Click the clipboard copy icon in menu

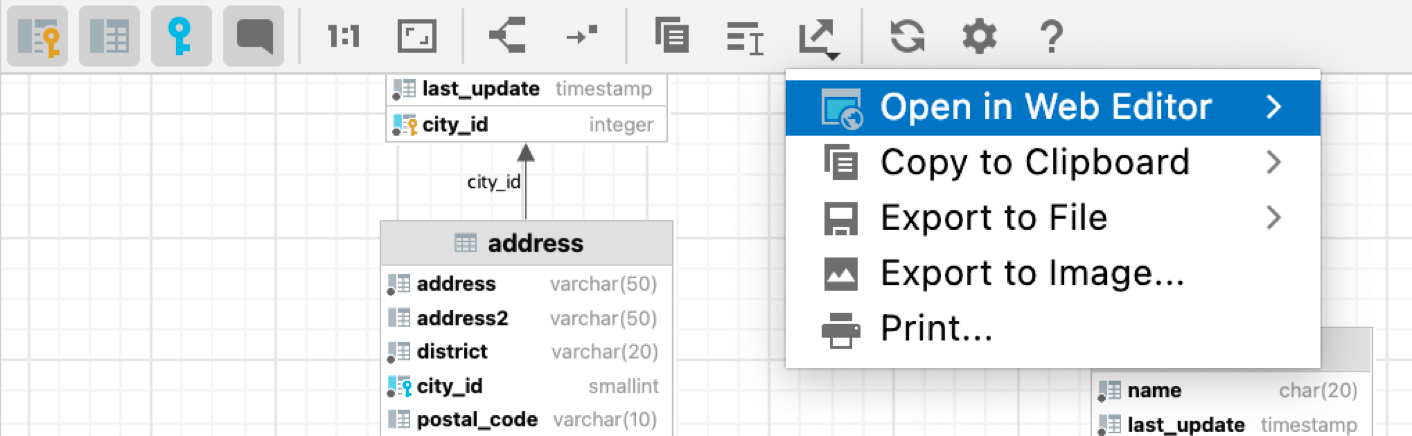click(841, 162)
